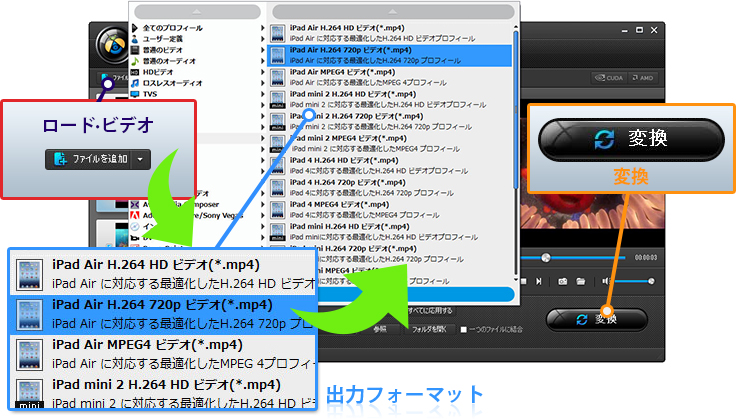The image size is (736, 419).
Task: Expand the ロスレスオーディオ submenu arrow
Action: 263,83
